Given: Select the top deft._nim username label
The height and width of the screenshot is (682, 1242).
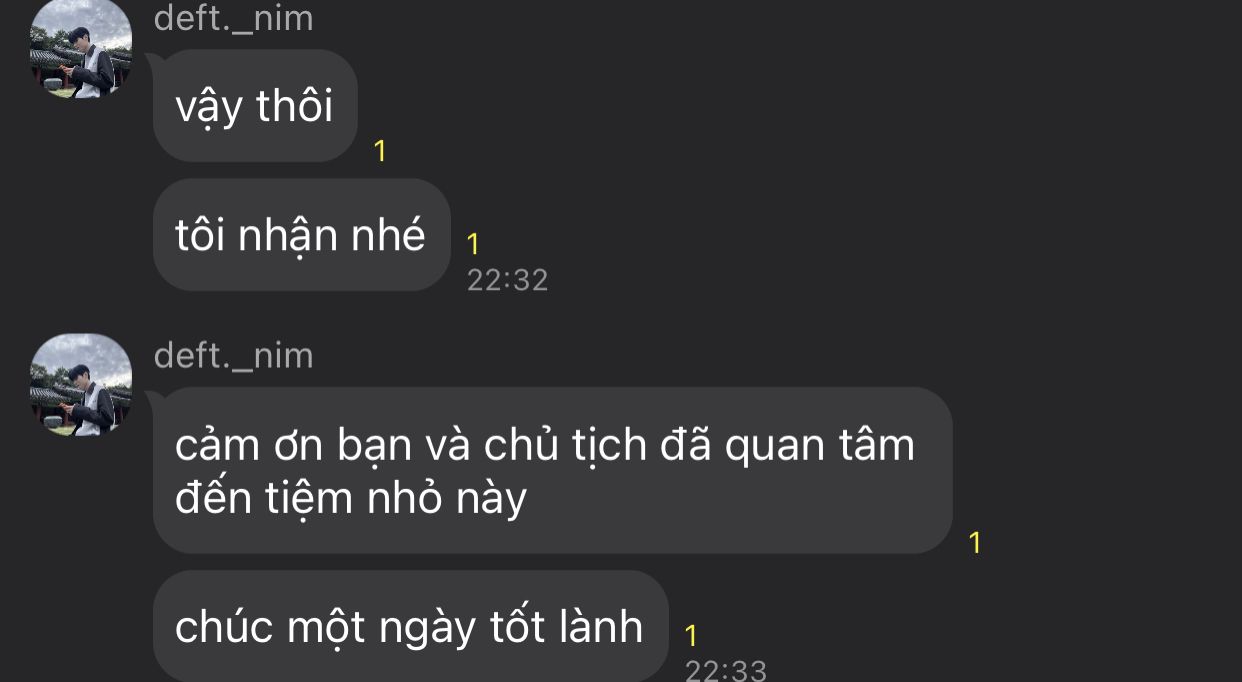Looking at the screenshot, I should [x=233, y=18].
